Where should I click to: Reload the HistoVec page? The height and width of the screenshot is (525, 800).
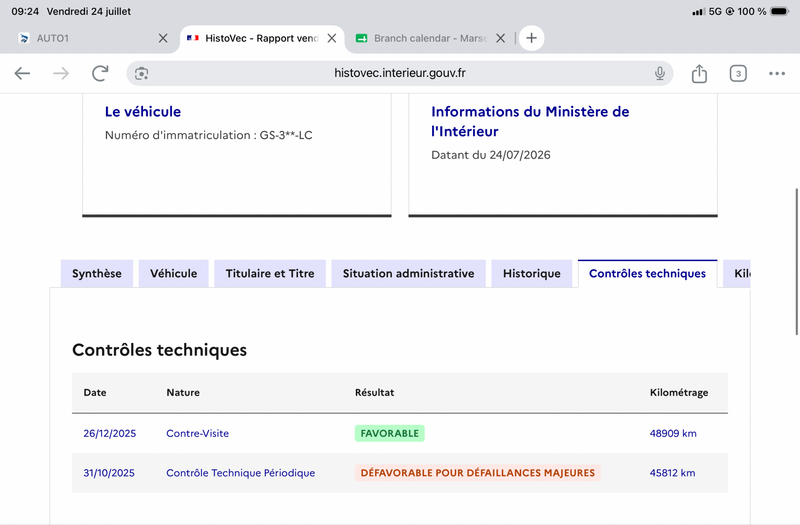coord(100,73)
